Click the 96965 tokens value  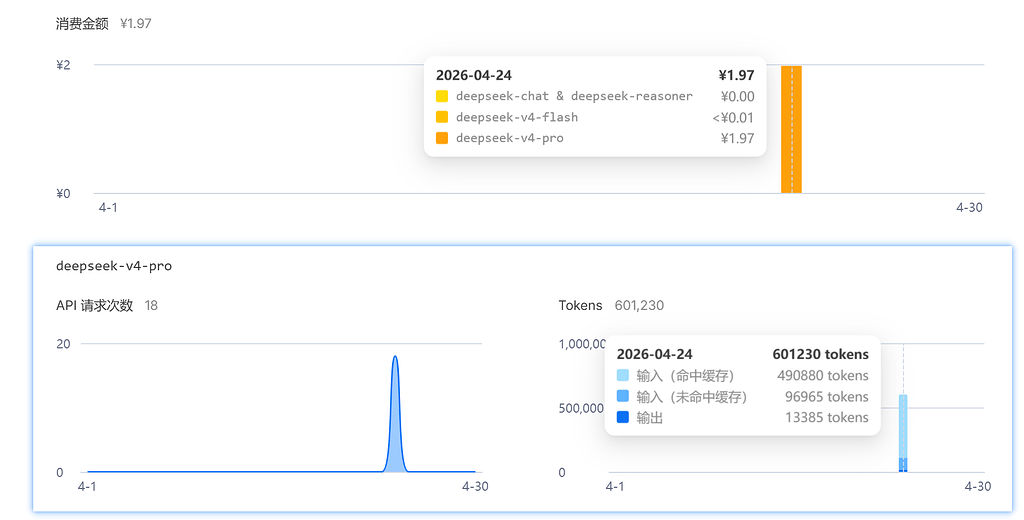(827, 397)
